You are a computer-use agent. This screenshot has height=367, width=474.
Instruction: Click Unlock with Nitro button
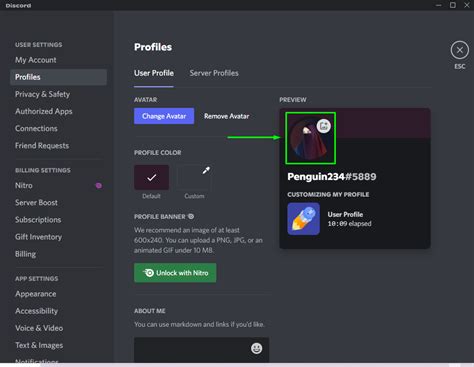click(x=175, y=273)
